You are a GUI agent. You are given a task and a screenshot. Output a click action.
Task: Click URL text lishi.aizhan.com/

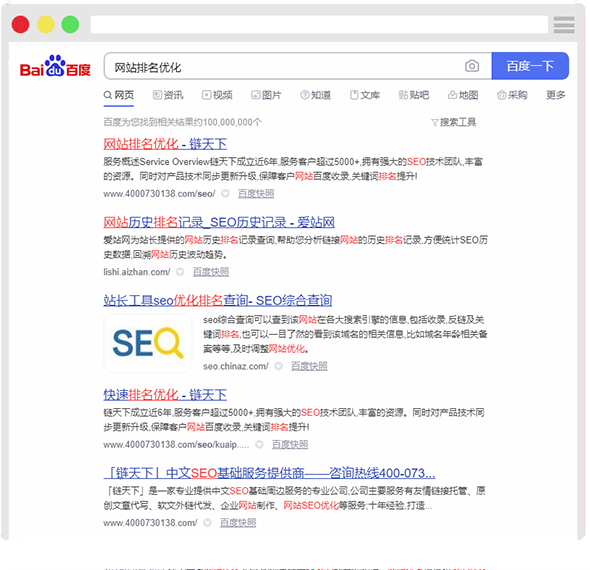137,272
